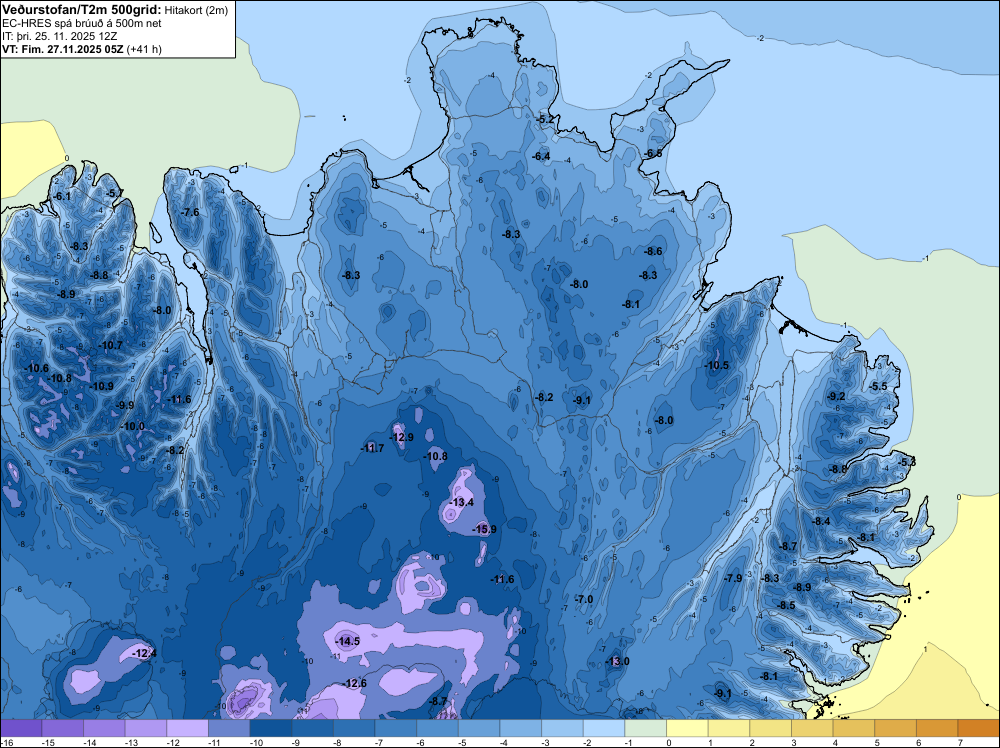Click the legend swatch between -16 and -15

[x=21, y=728]
